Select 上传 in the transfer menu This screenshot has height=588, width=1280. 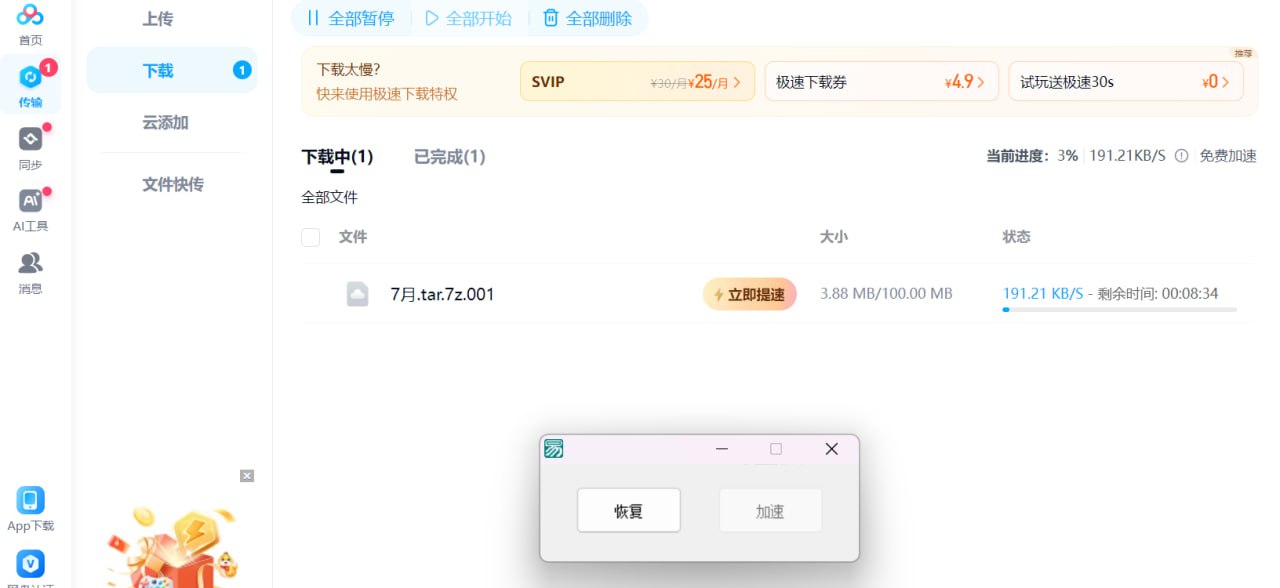tap(158, 19)
